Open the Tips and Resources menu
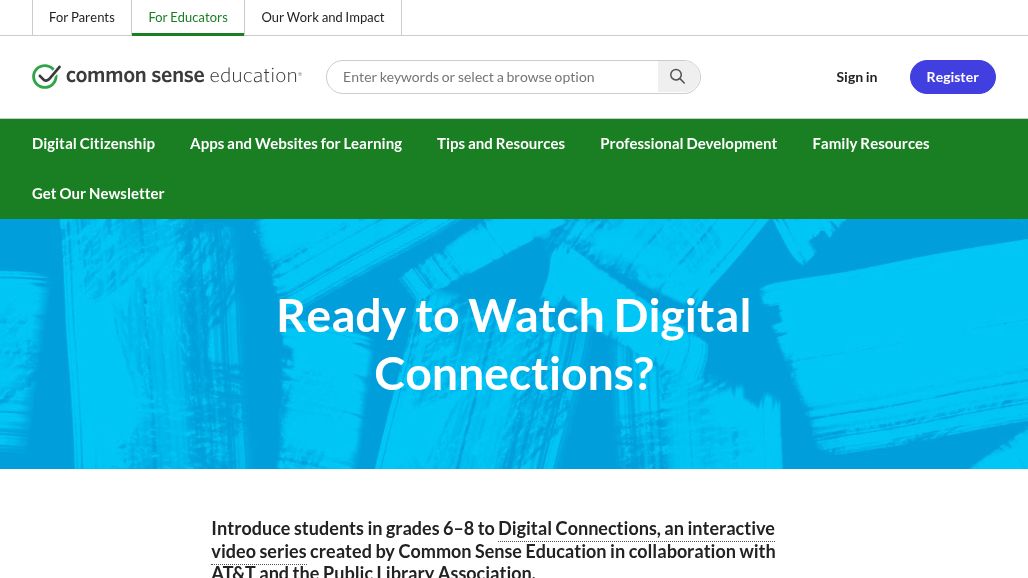 coord(501,144)
